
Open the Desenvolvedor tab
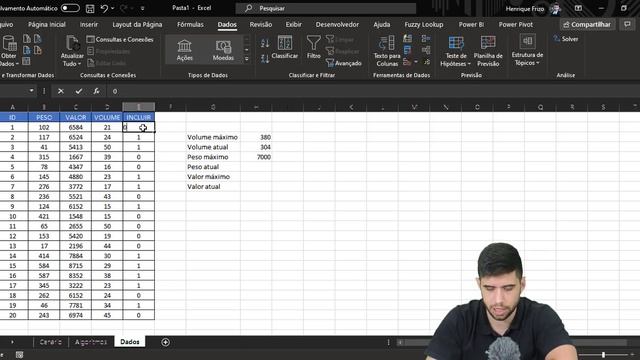tap(337, 24)
